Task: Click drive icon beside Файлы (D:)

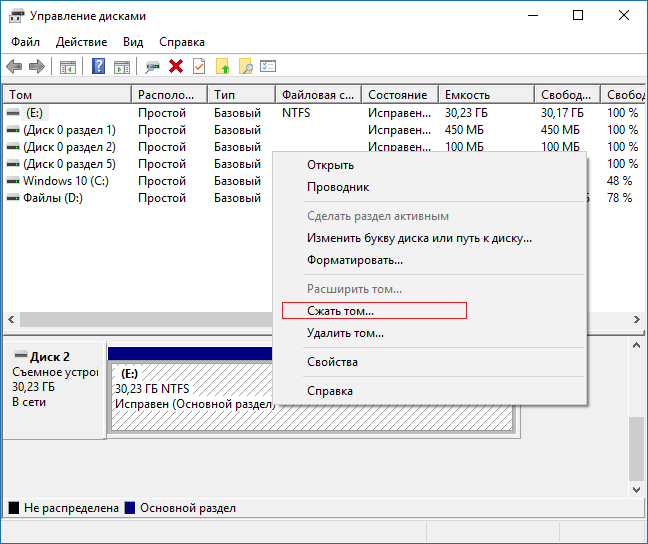Action: pos(13,198)
